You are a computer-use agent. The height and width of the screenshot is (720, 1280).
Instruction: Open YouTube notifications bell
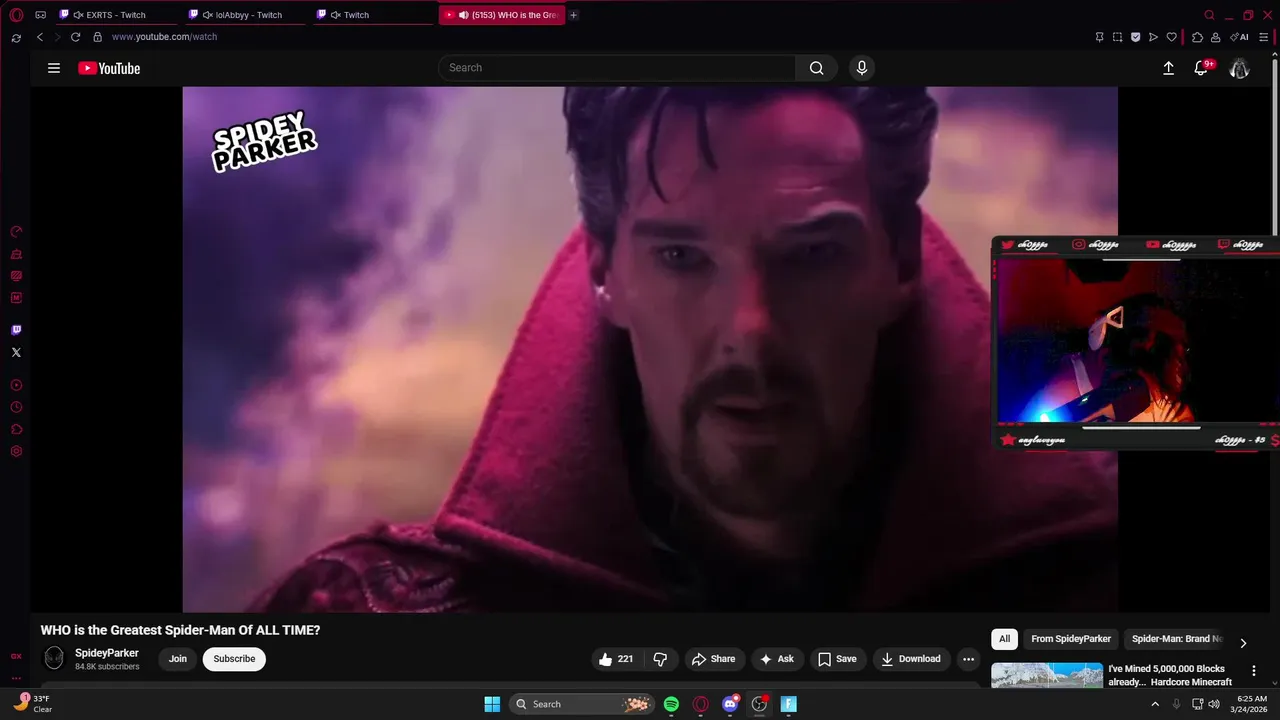(x=1201, y=68)
